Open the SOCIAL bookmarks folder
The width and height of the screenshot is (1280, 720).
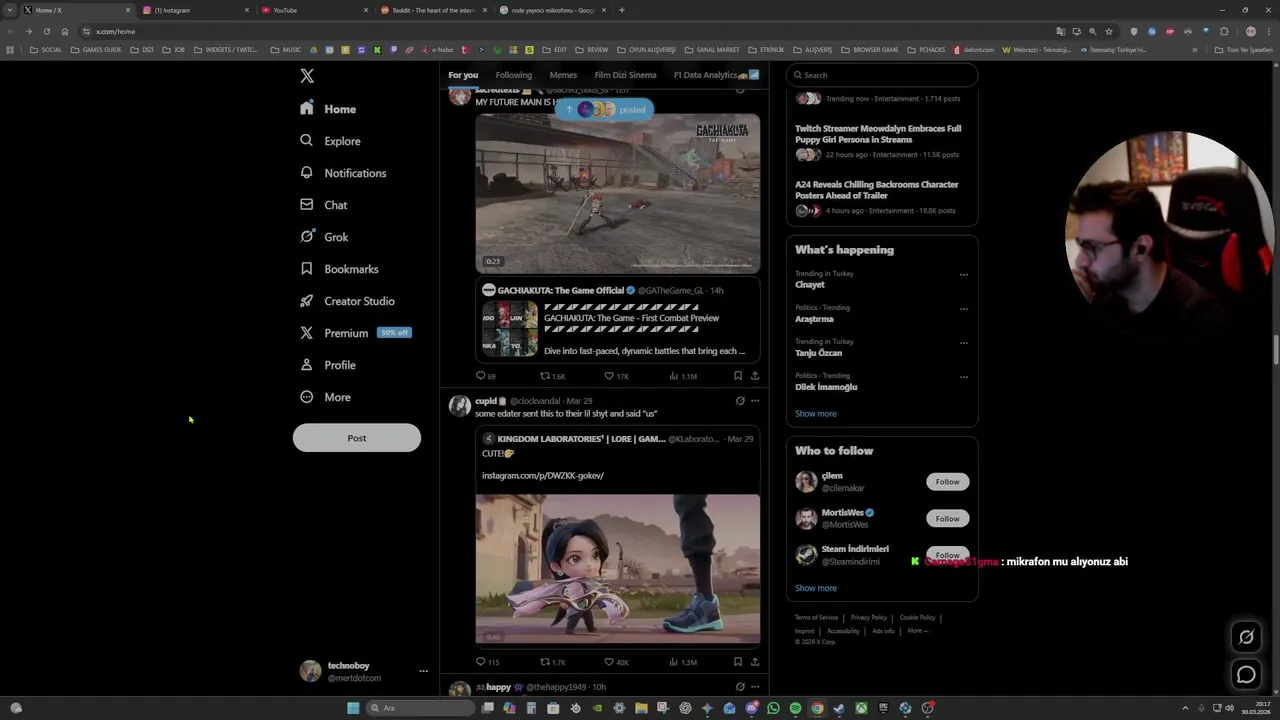click(x=46, y=50)
